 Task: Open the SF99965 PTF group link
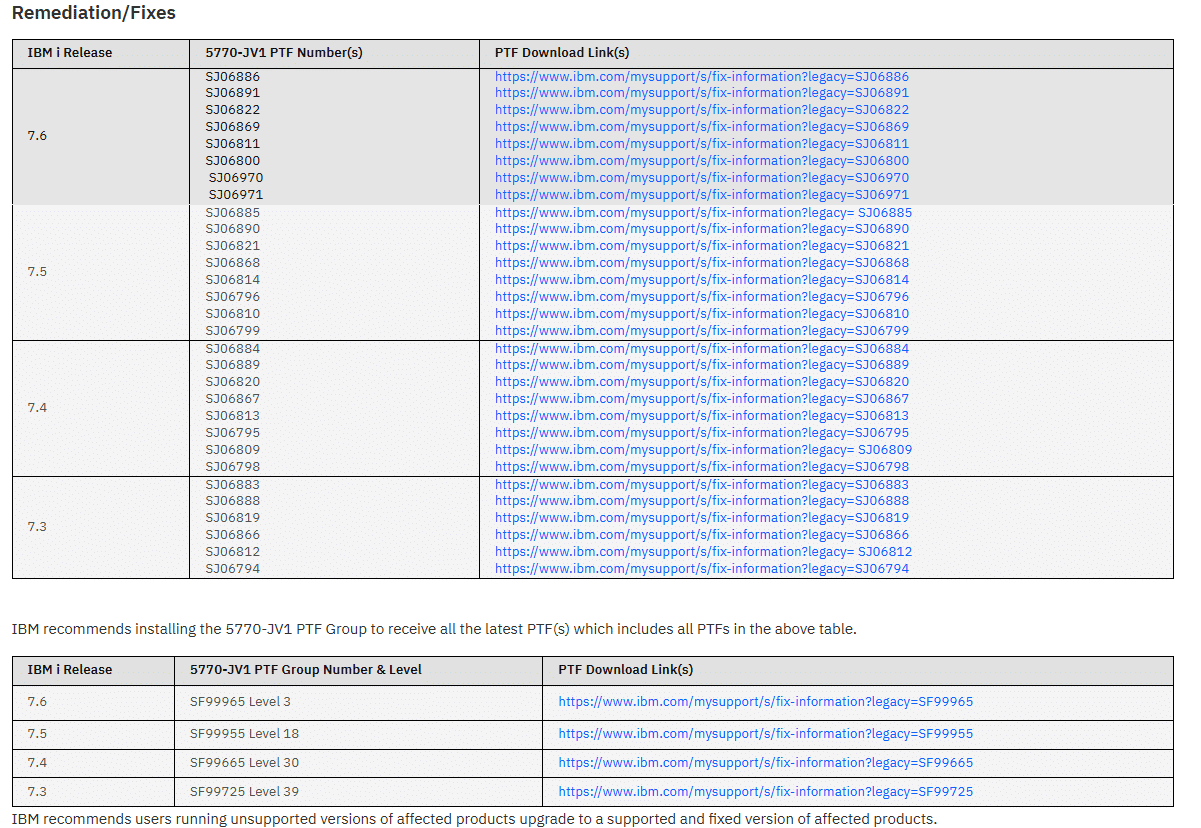765,702
